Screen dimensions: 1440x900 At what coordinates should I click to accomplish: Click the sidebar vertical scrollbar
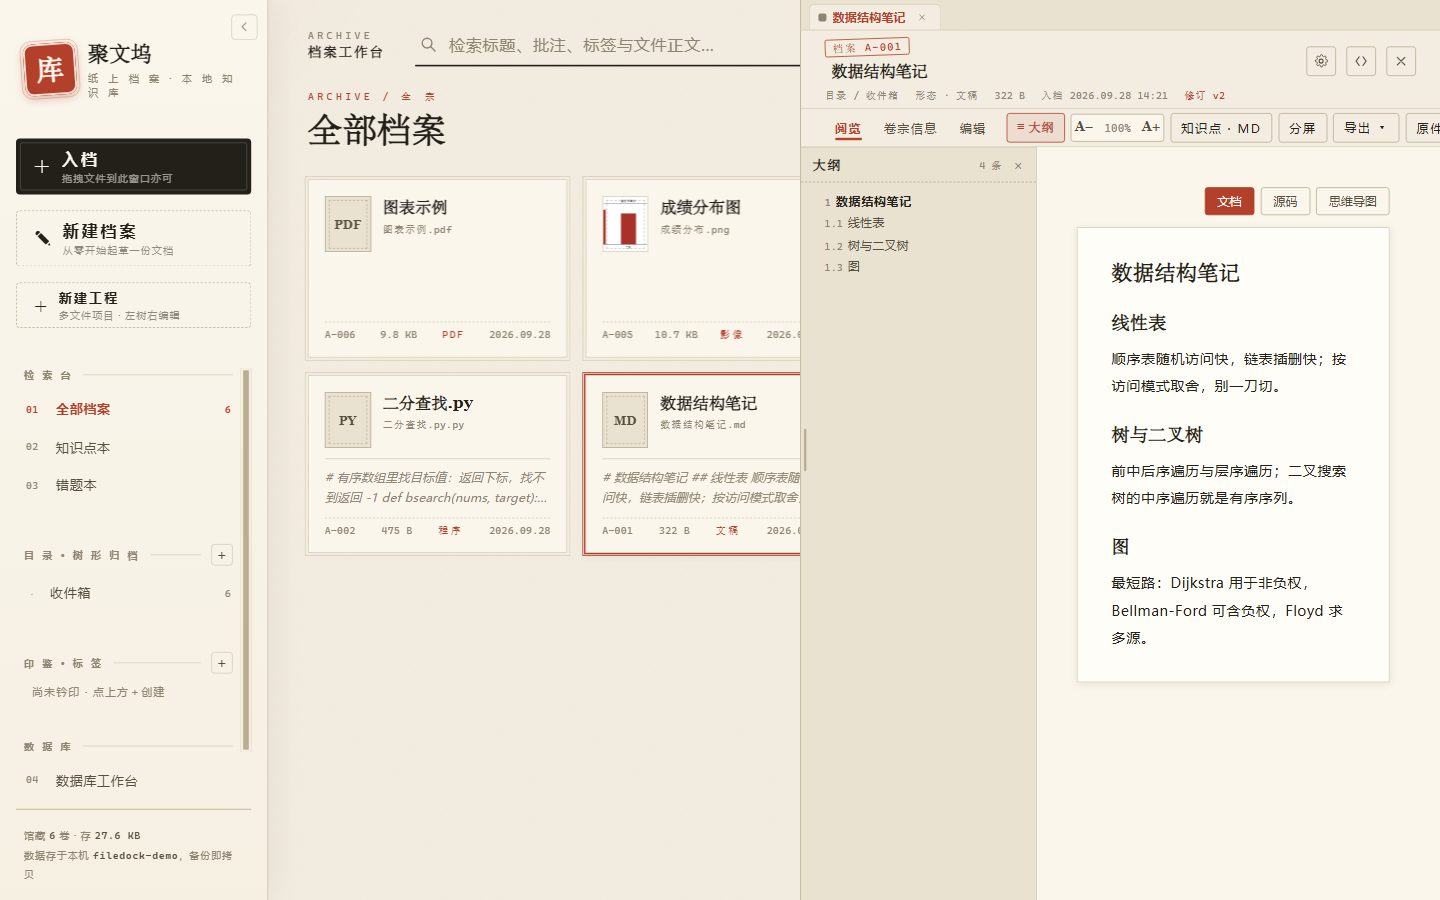pos(246,560)
